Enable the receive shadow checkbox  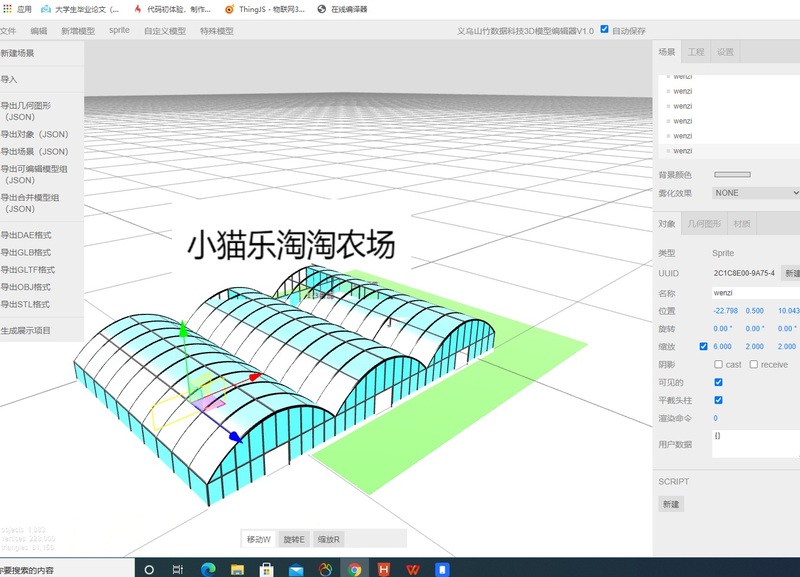click(x=754, y=364)
